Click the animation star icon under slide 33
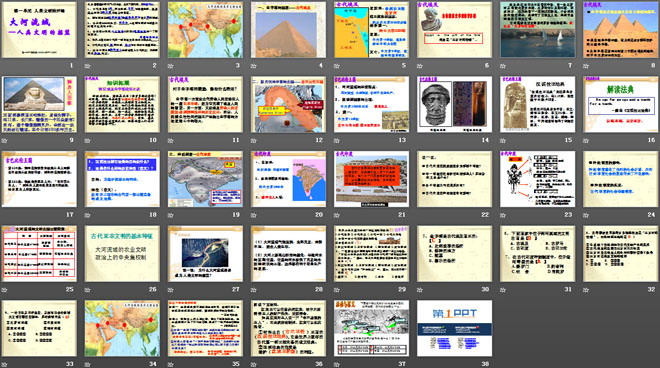Viewport: 660px width, 368px height. (4, 364)
